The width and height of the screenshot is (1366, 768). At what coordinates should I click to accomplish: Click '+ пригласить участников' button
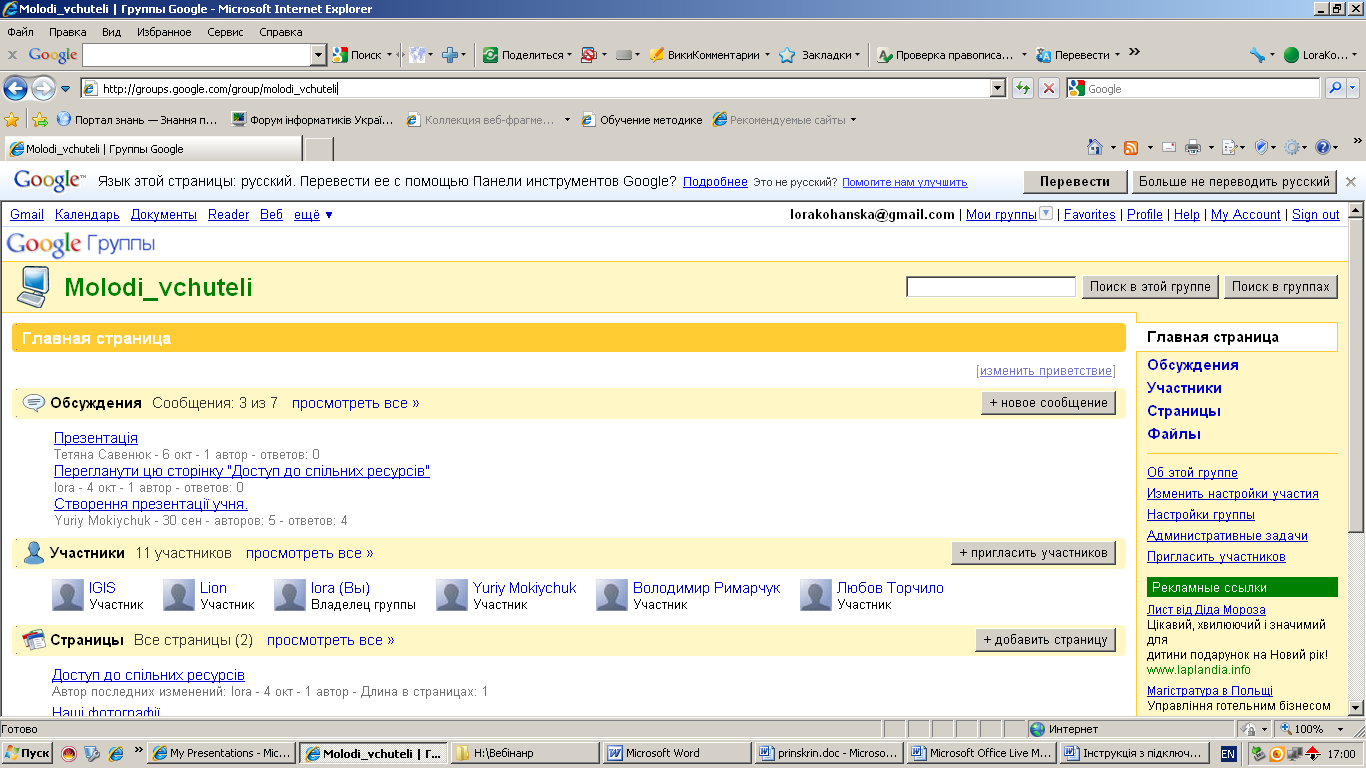tap(1034, 553)
